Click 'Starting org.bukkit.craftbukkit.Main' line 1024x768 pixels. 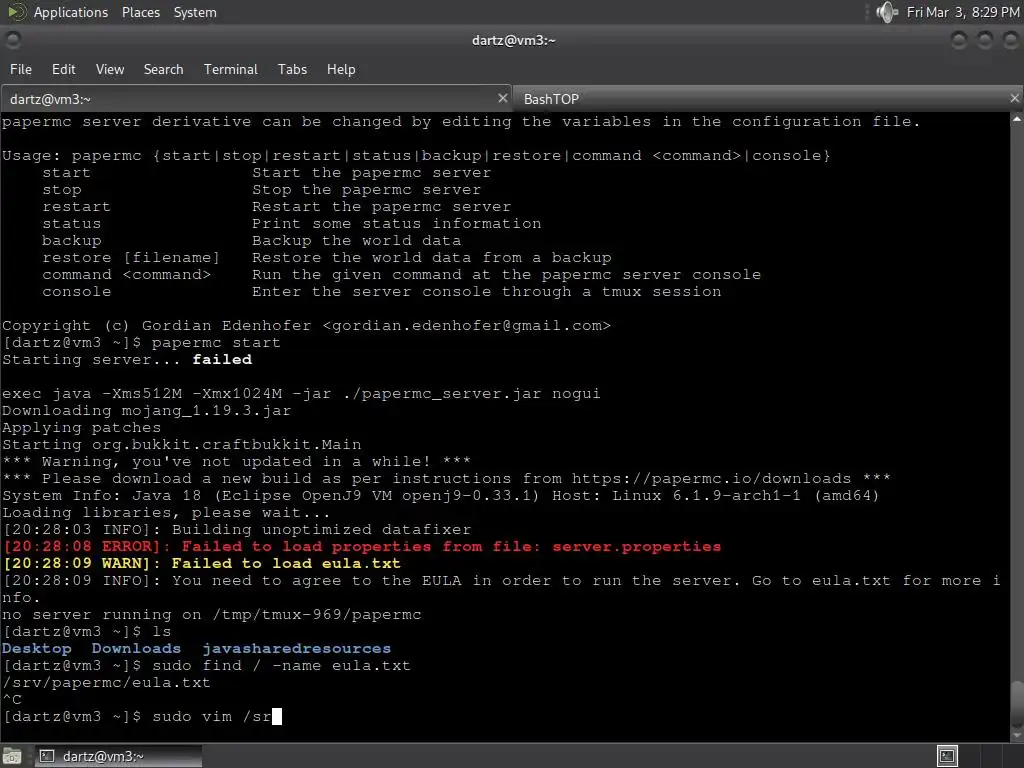(x=182, y=445)
